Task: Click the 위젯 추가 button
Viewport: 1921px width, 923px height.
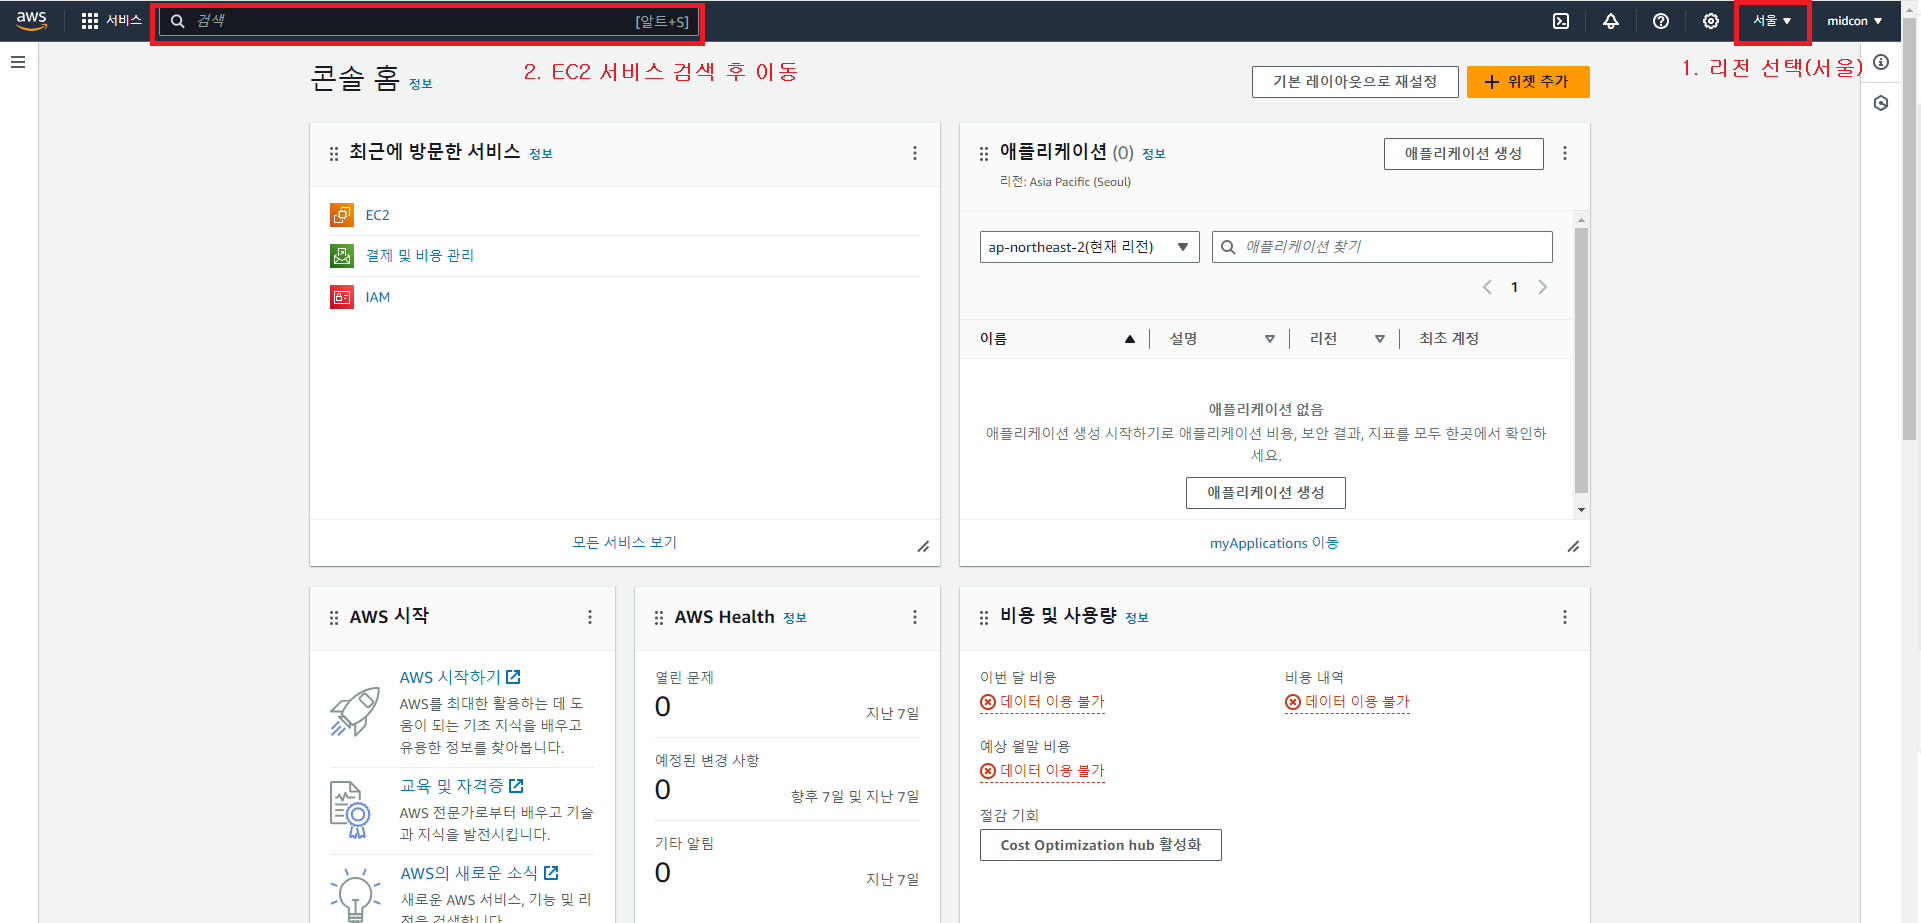Action: pyautogui.click(x=1528, y=82)
